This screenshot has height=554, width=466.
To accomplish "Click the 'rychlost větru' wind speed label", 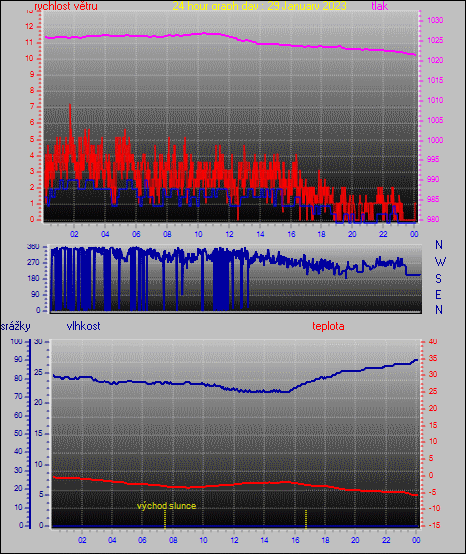I will click(66, 6).
